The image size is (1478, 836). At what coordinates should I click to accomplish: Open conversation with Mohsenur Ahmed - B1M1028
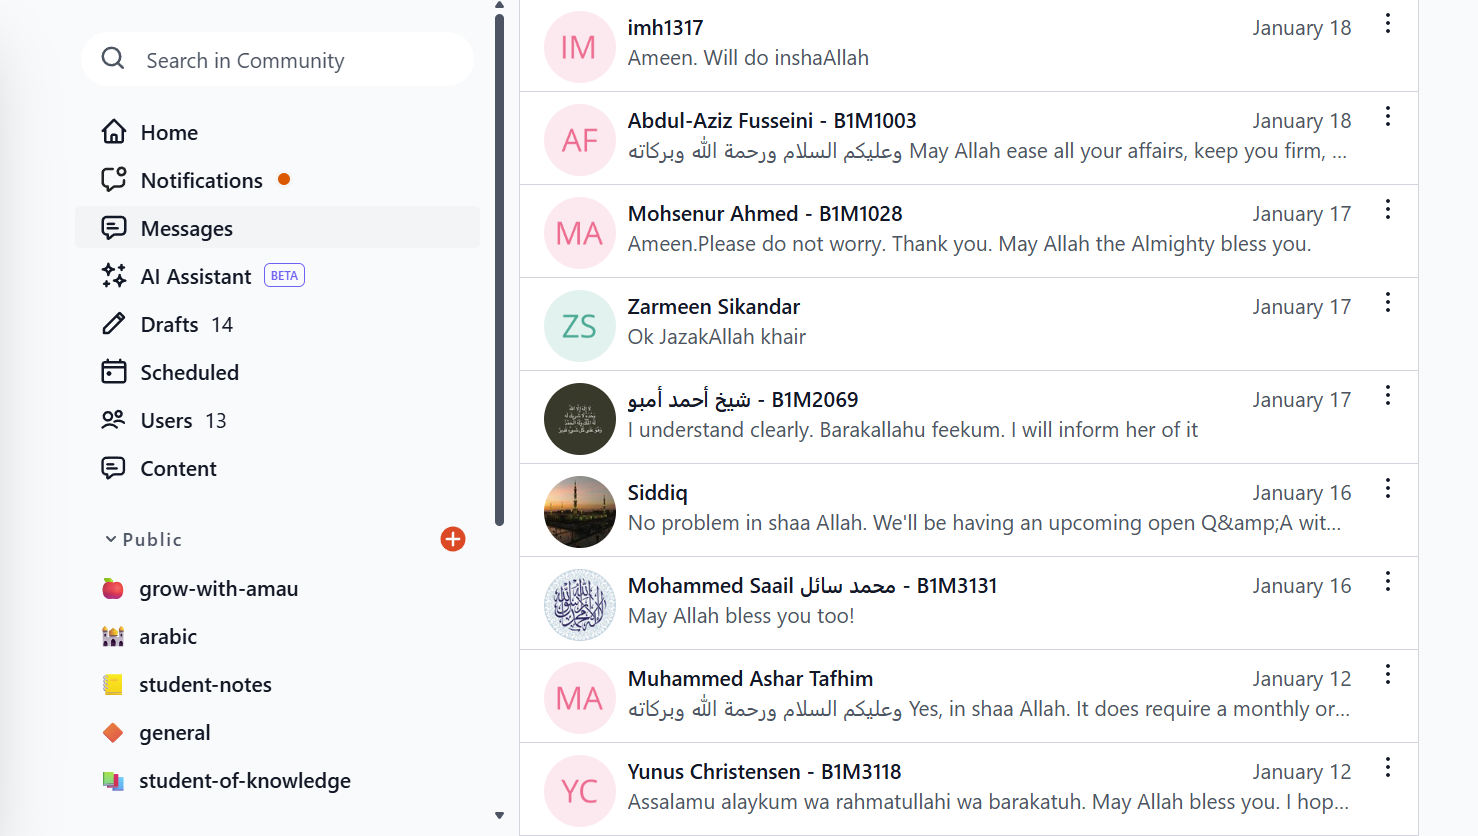click(x=765, y=214)
